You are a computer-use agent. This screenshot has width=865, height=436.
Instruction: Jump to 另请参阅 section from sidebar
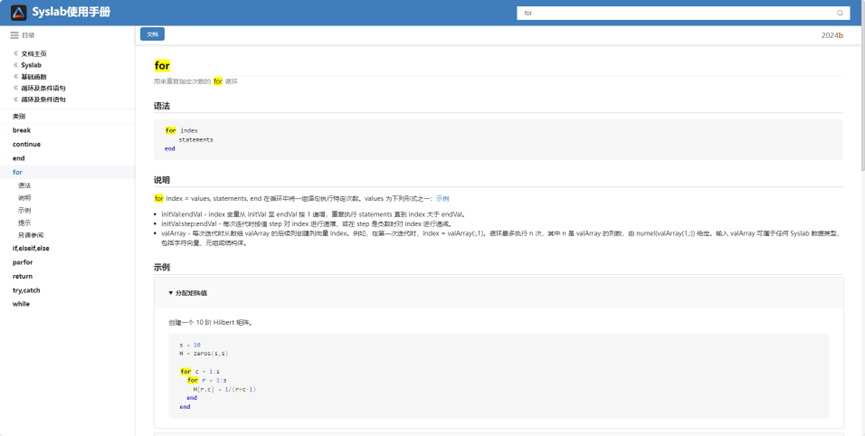coord(31,235)
